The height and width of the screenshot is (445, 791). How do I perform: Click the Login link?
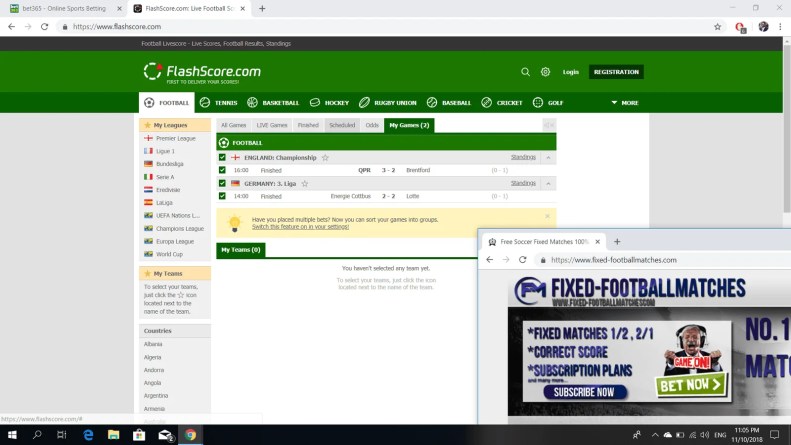pos(571,72)
